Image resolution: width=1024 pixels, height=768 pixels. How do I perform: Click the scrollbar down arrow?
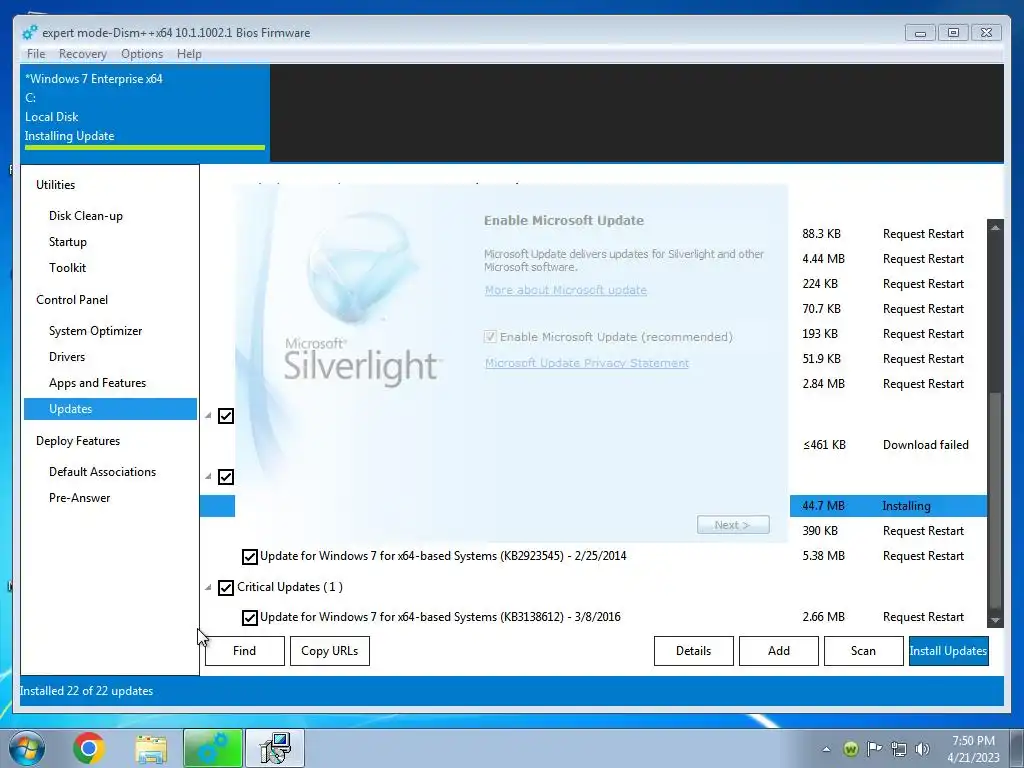point(995,620)
